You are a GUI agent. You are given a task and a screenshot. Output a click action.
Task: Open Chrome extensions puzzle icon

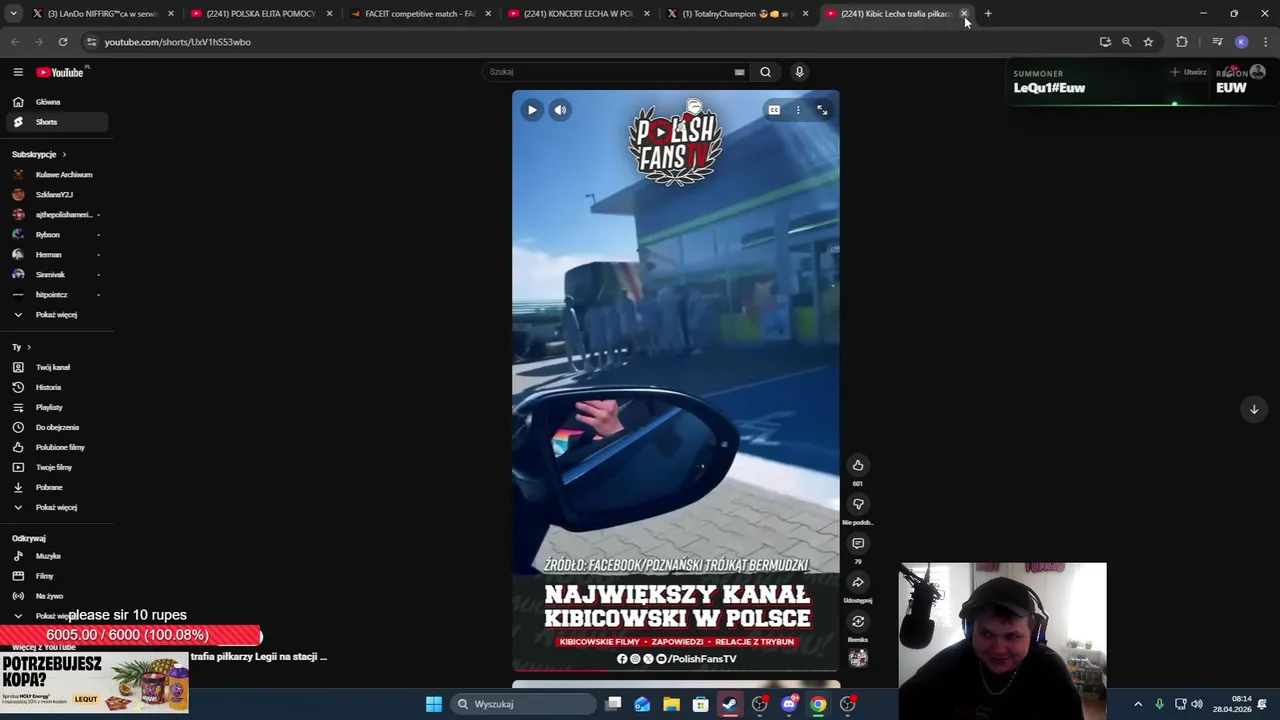(x=1182, y=42)
